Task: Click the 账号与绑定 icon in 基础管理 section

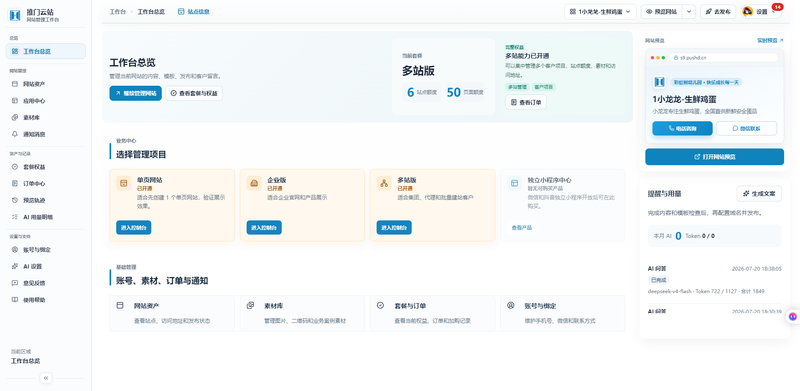Action: (510, 305)
